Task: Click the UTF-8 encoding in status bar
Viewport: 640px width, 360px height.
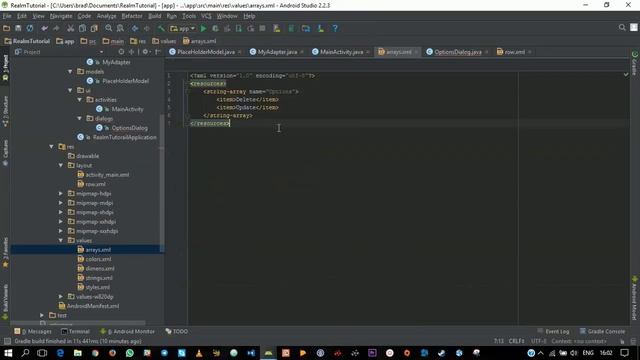Action: 539,342
